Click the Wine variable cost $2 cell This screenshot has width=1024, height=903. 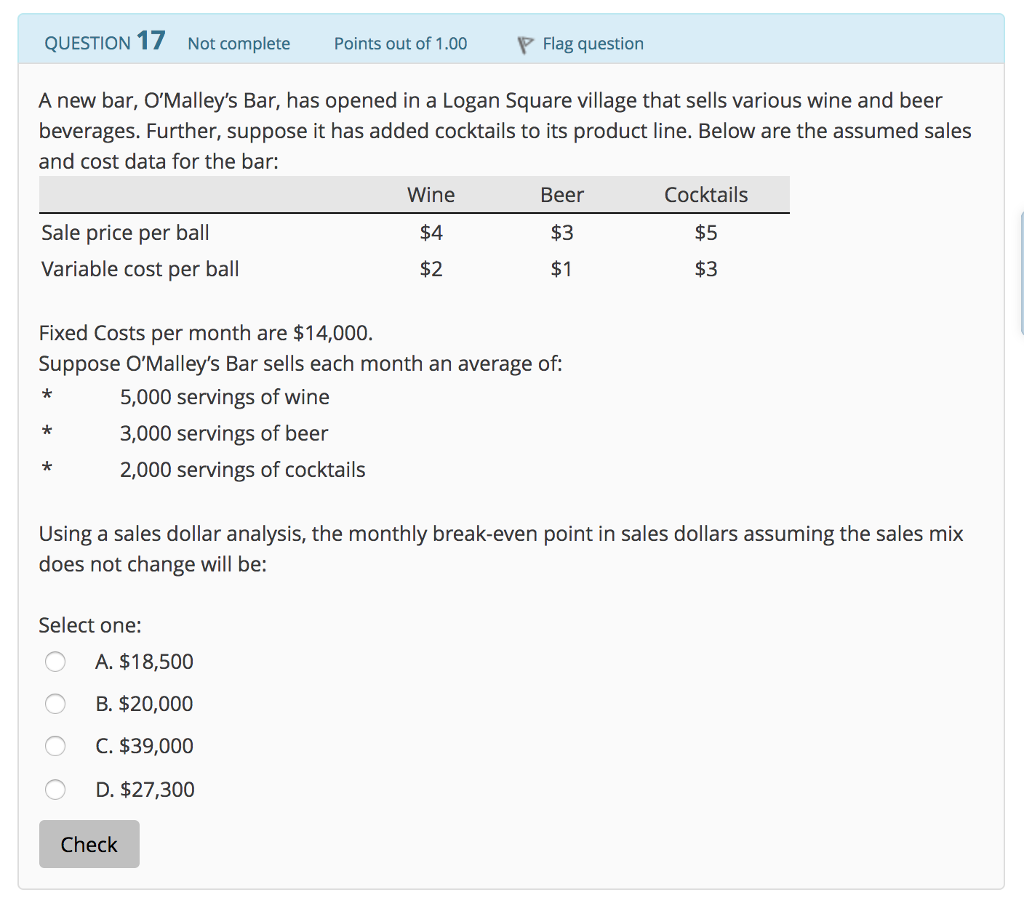click(x=431, y=269)
